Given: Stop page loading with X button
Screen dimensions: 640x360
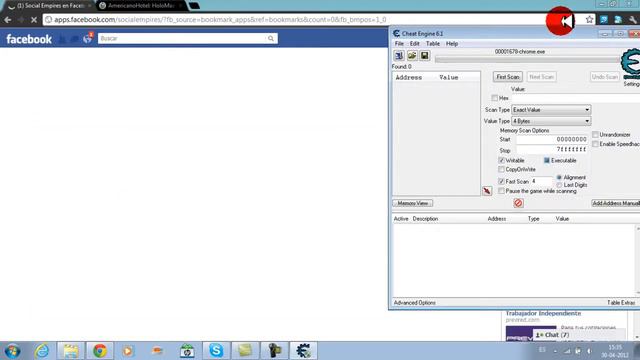Looking at the screenshot, I should pyautogui.click(x=34, y=20).
